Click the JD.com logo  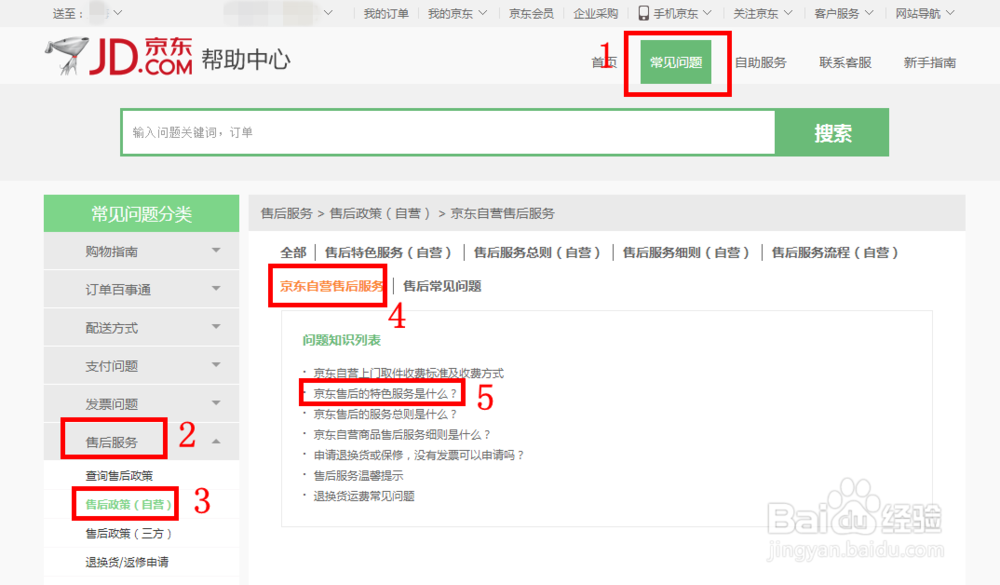[x=119, y=56]
